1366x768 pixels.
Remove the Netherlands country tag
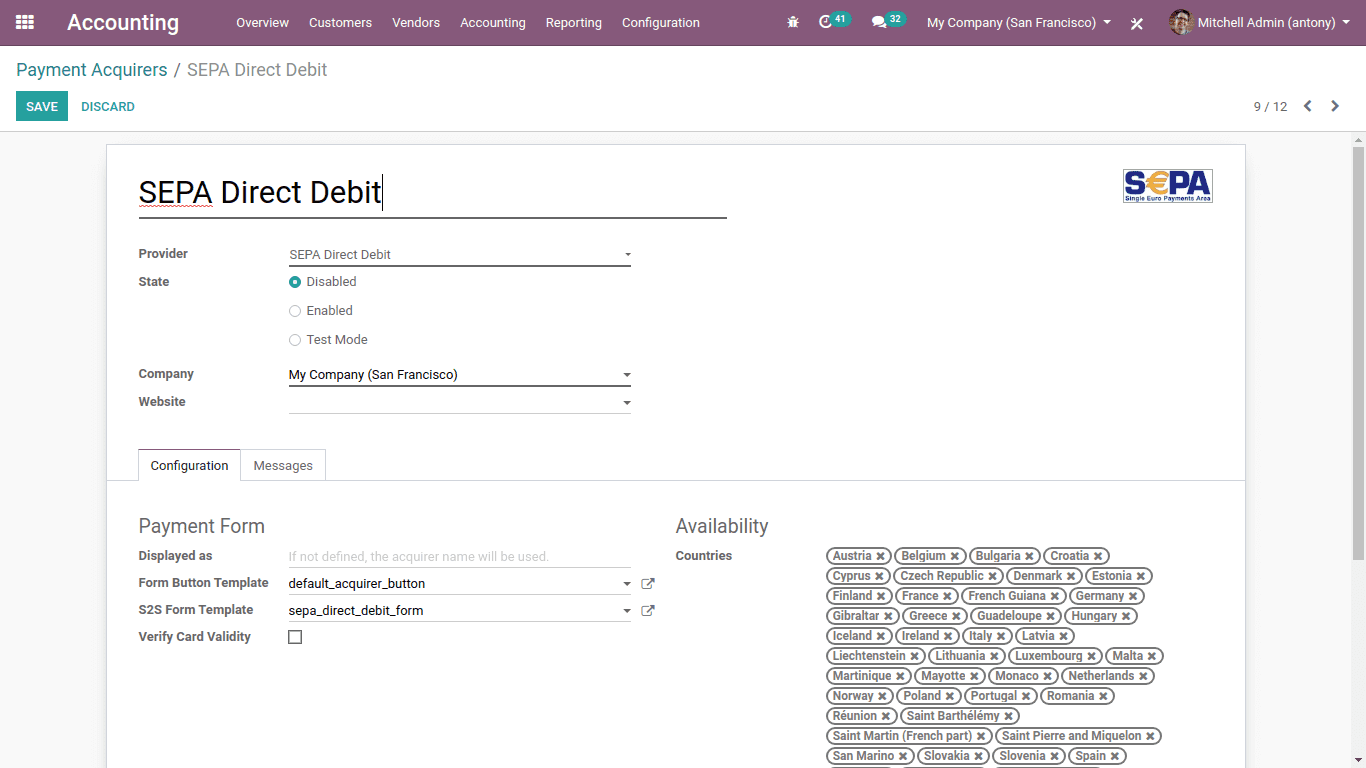tap(1143, 676)
